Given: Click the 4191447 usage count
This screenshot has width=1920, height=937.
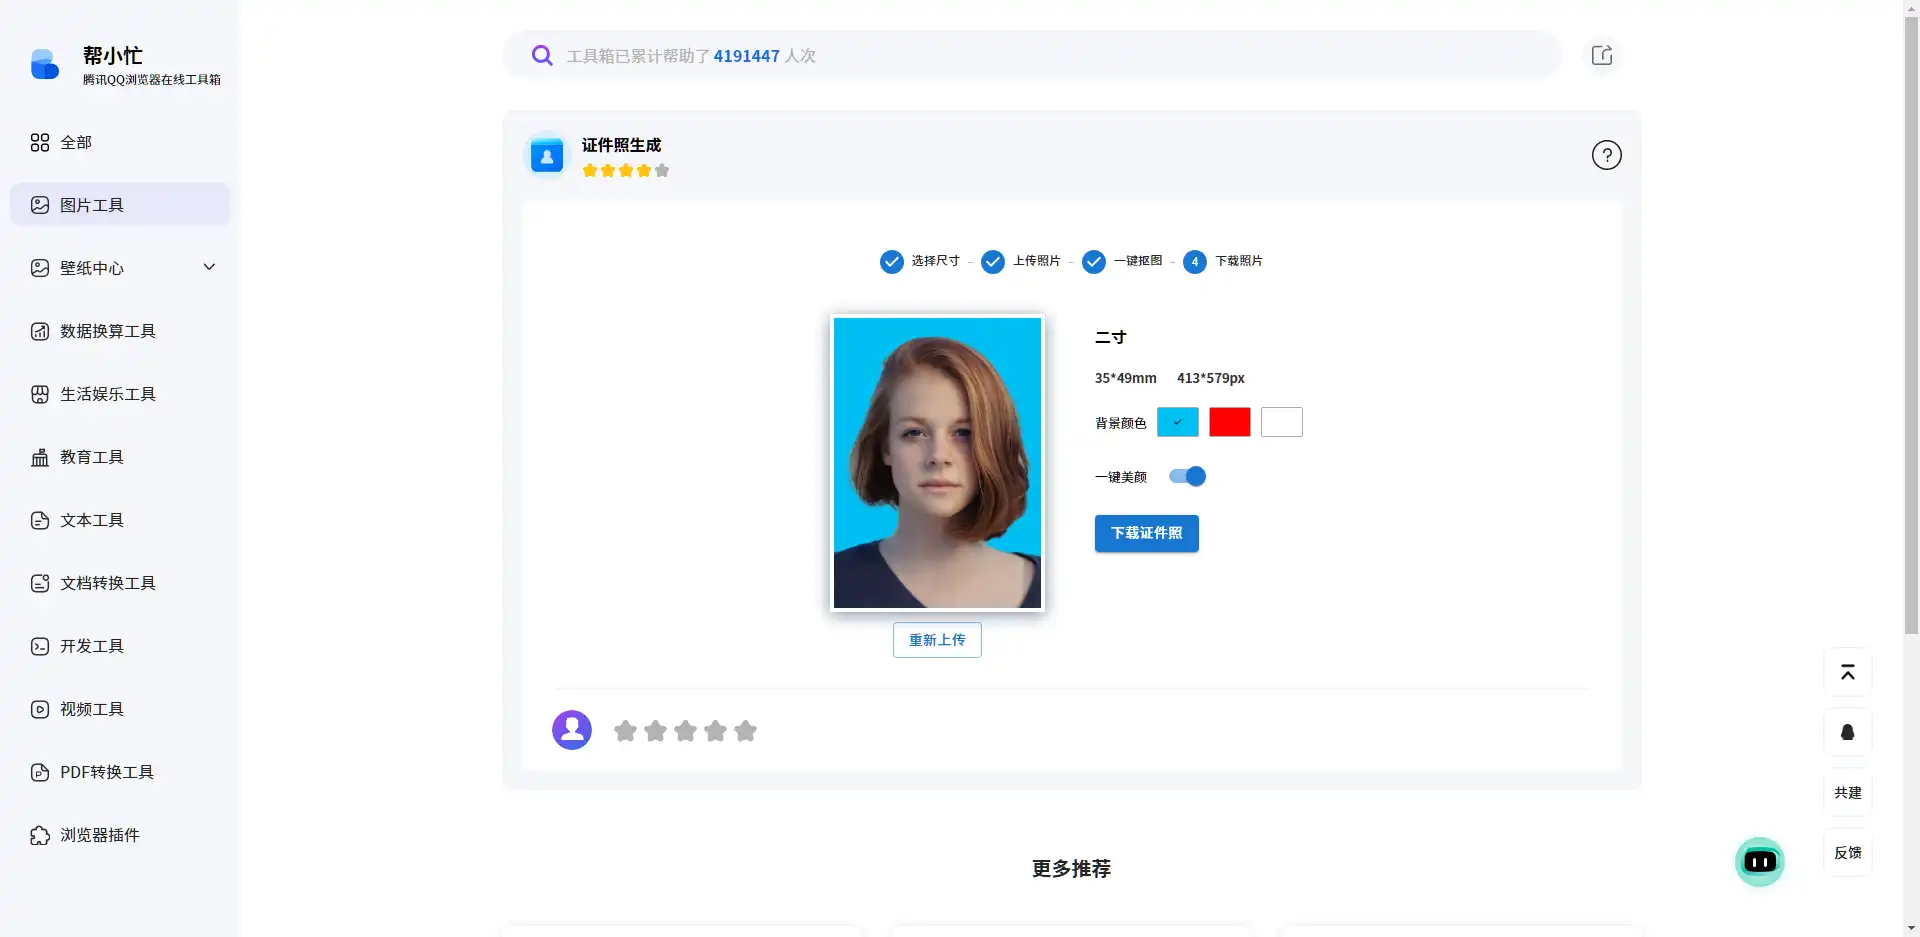Looking at the screenshot, I should tap(746, 56).
